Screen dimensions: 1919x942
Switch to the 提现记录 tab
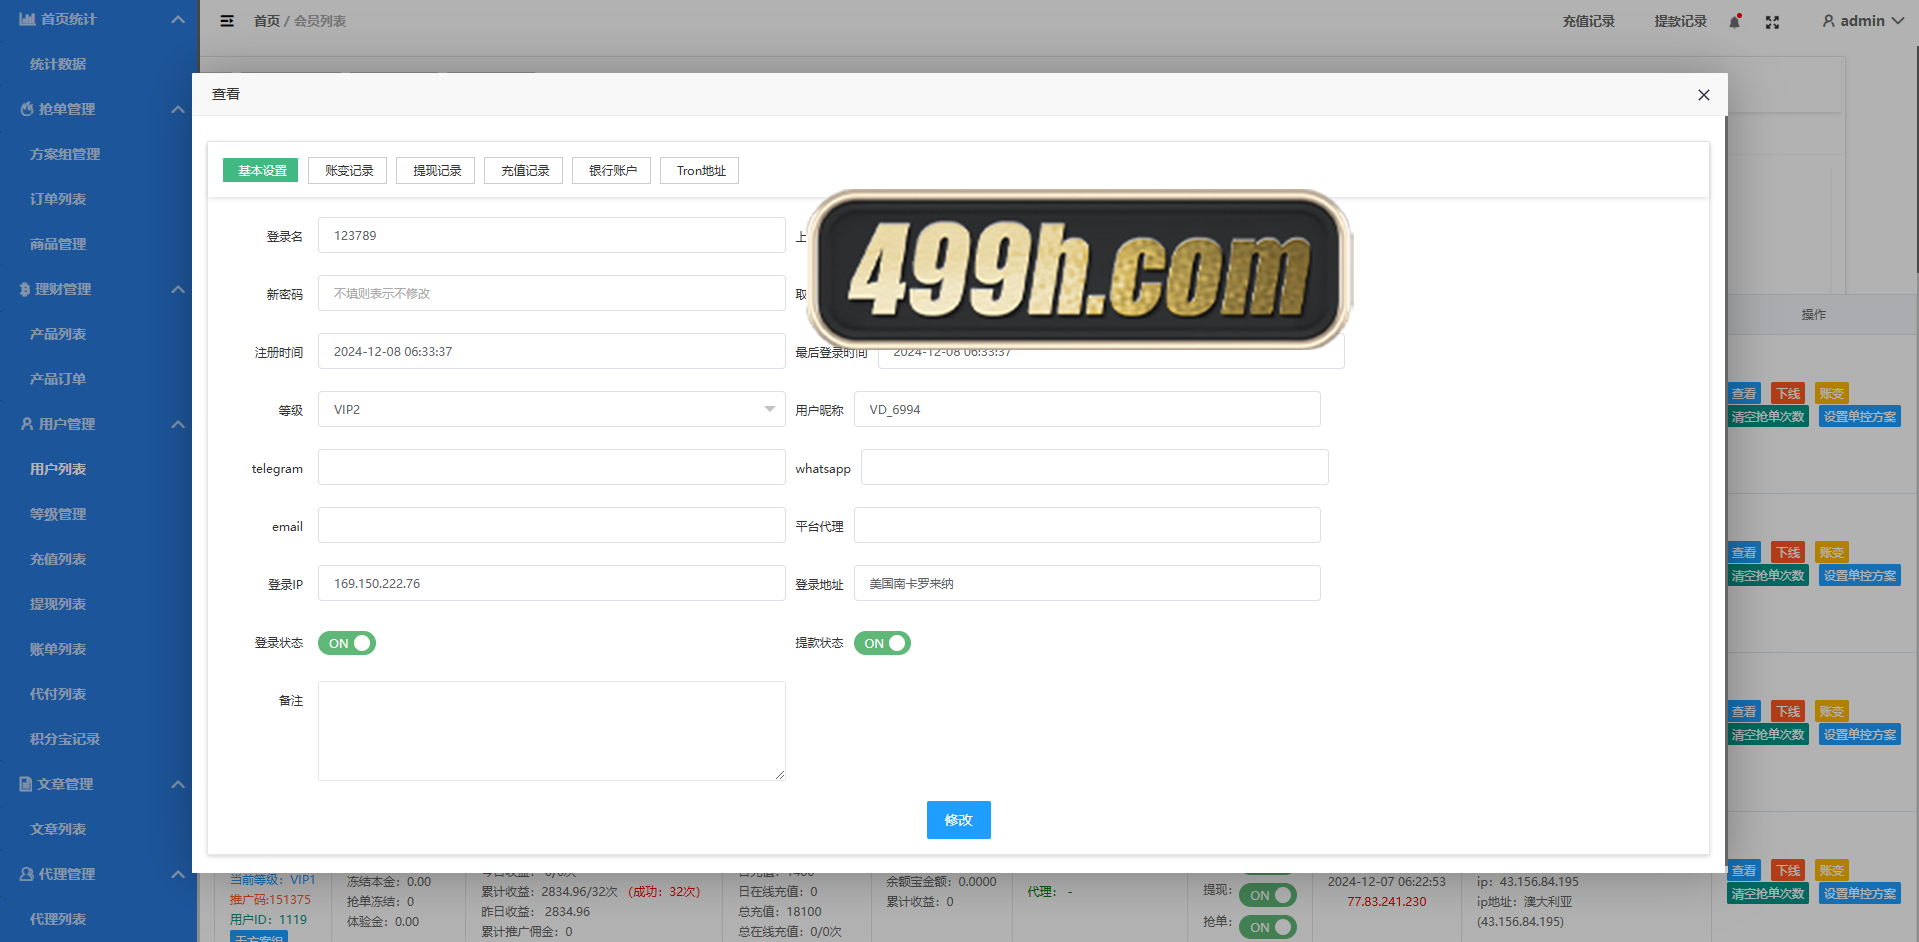click(x=437, y=171)
